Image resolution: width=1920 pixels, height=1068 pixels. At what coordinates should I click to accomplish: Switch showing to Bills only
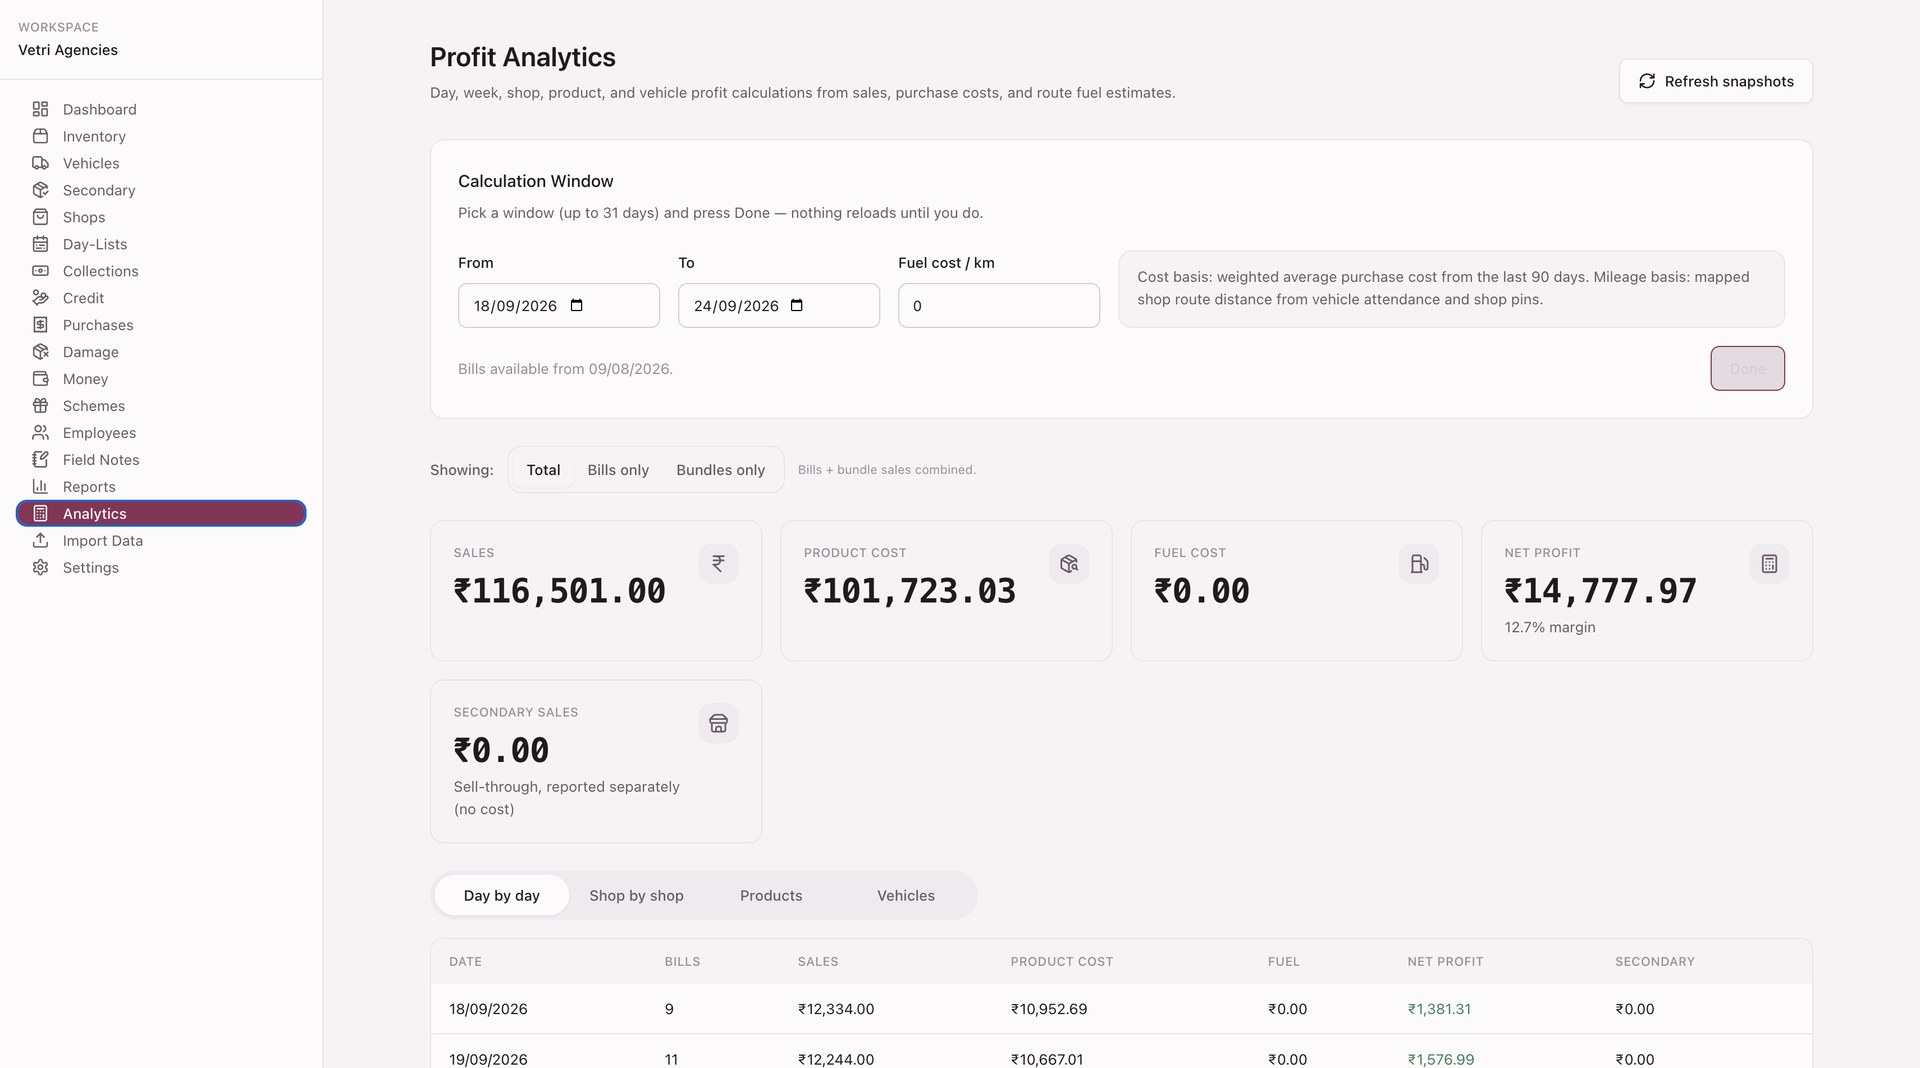click(618, 470)
